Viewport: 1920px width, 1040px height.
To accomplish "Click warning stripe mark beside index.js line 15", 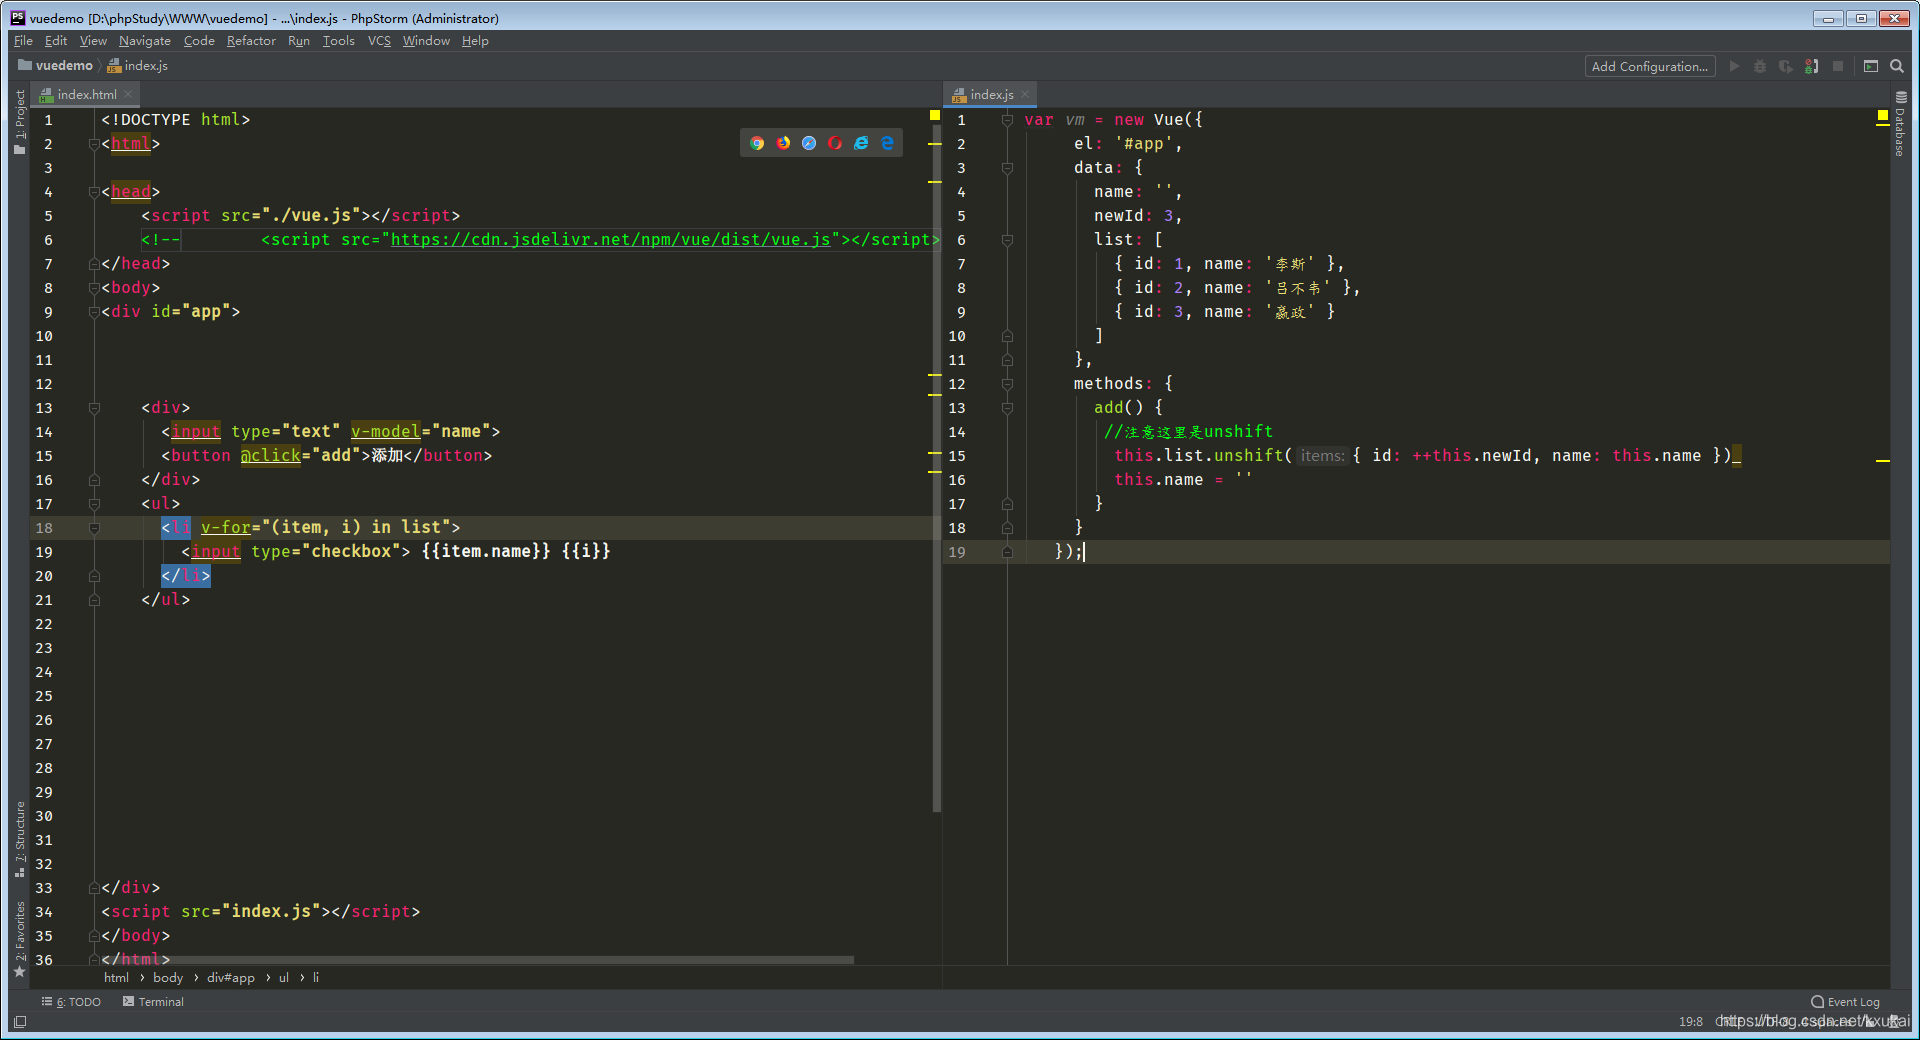I will [1883, 461].
